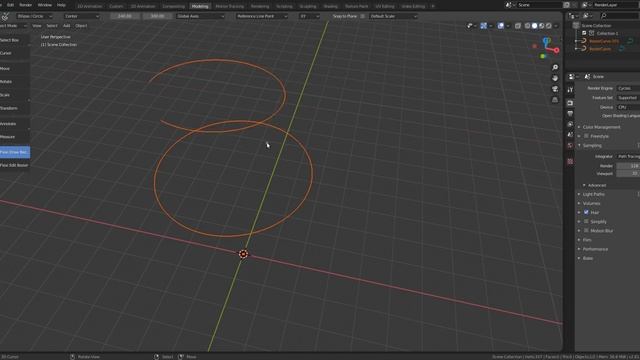Switch to the Compositing workspace tab
Viewport: 640px width, 360px height.
(x=173, y=6)
